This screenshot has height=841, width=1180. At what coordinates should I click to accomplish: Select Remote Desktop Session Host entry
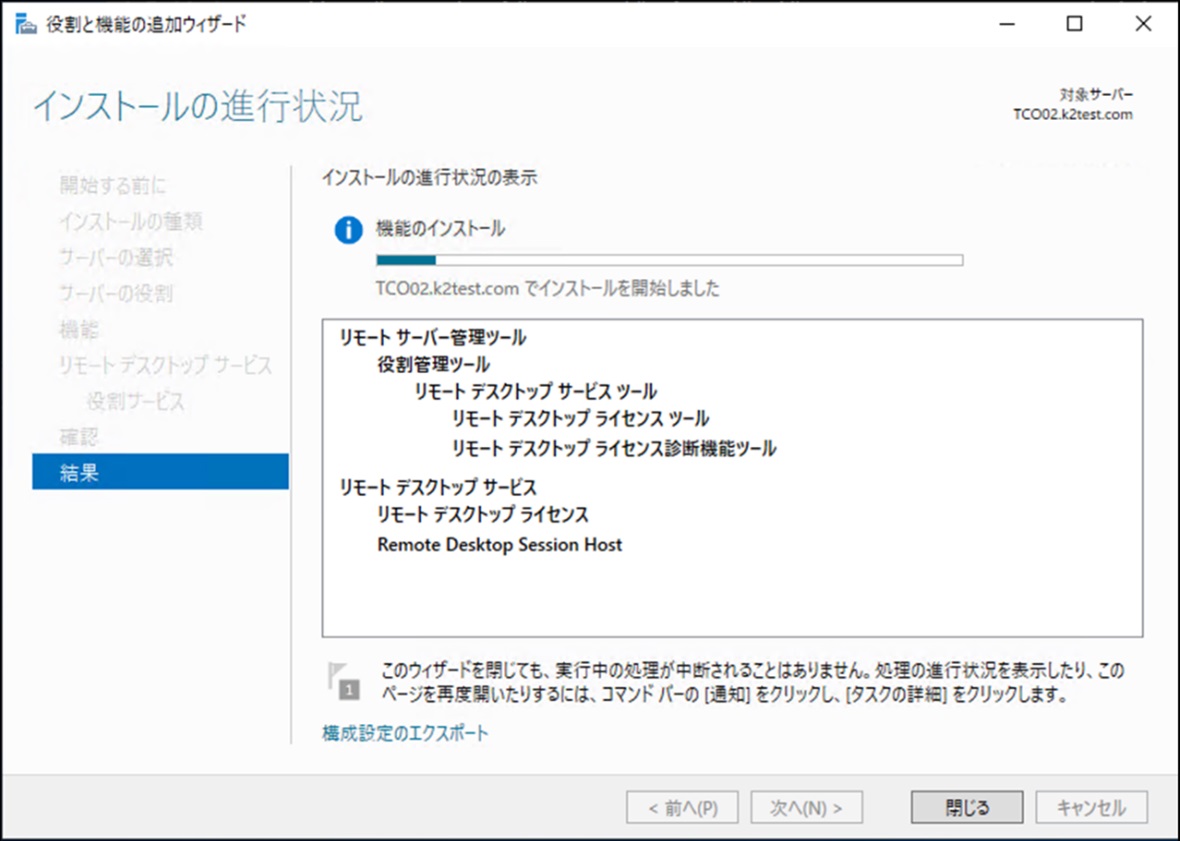coord(499,545)
